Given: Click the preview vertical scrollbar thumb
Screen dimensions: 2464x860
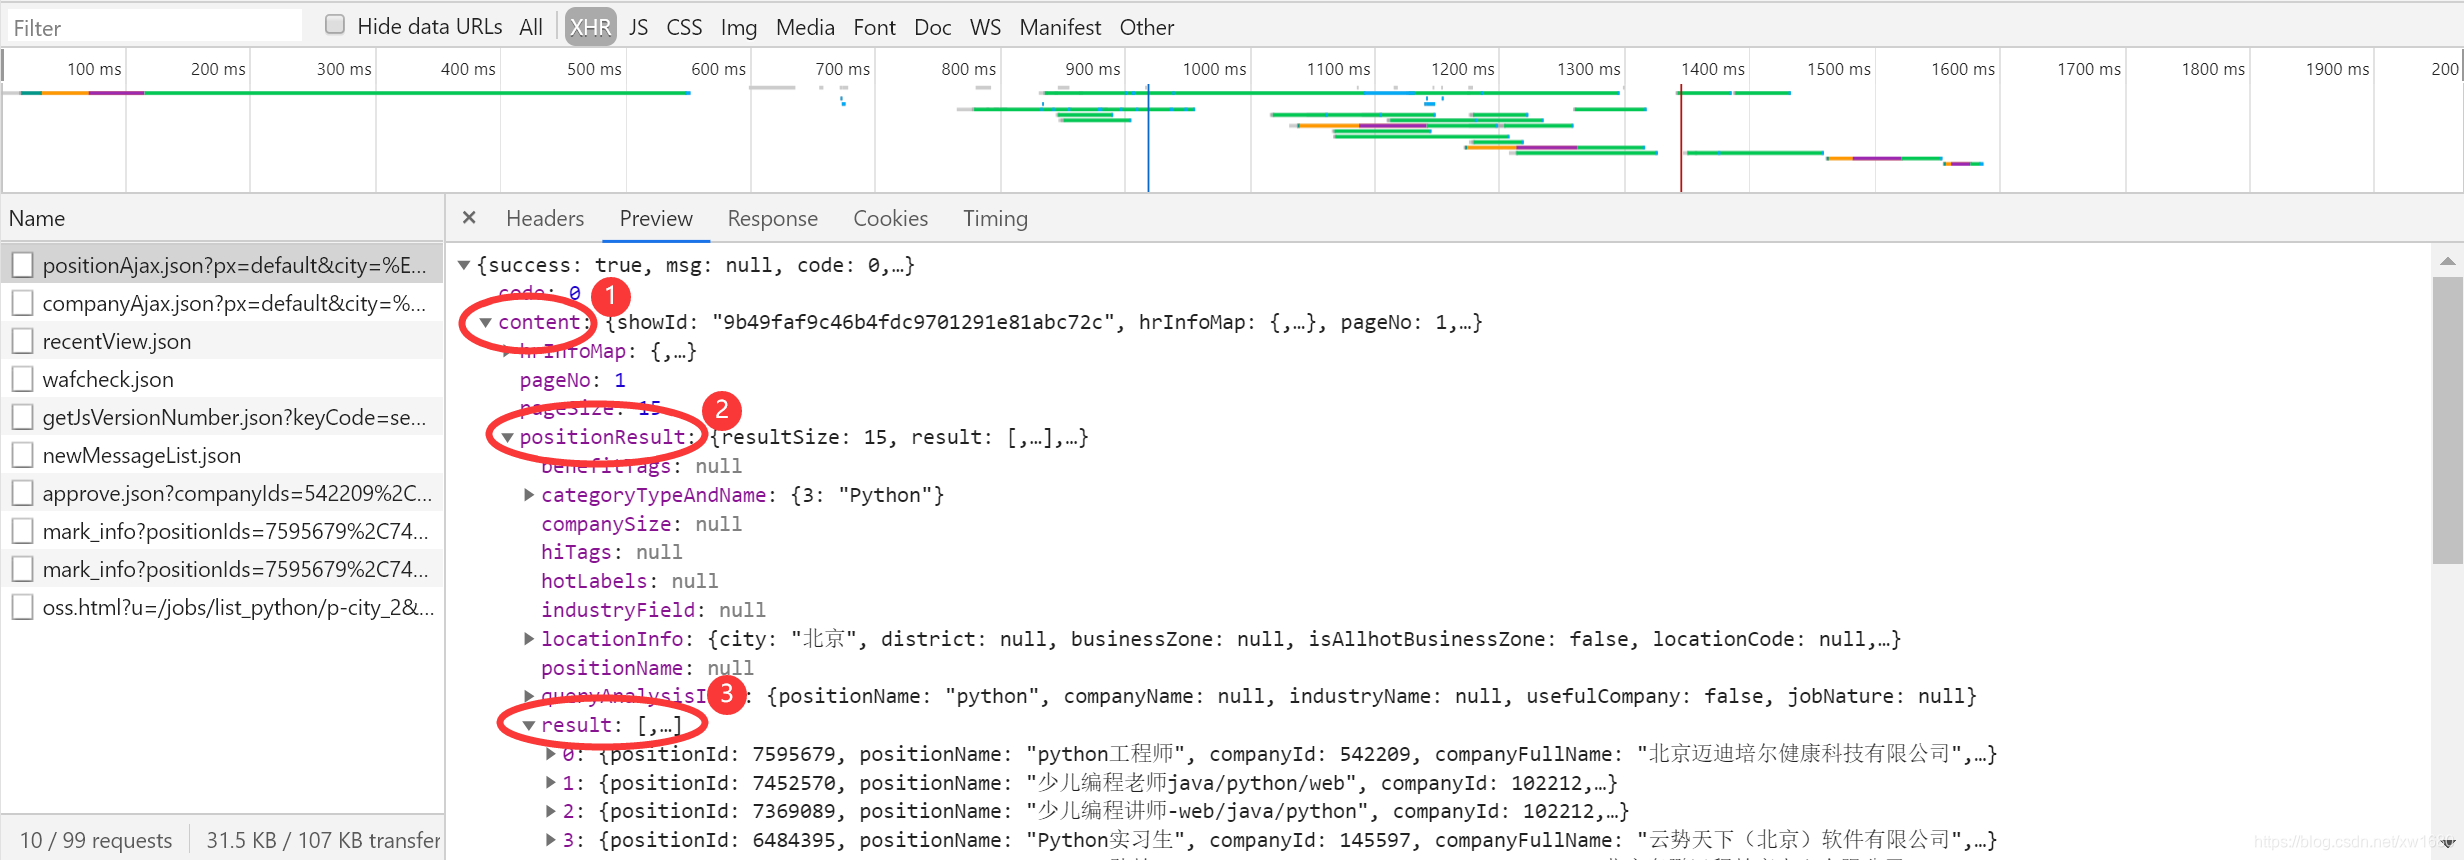Looking at the screenshot, I should point(2447,420).
